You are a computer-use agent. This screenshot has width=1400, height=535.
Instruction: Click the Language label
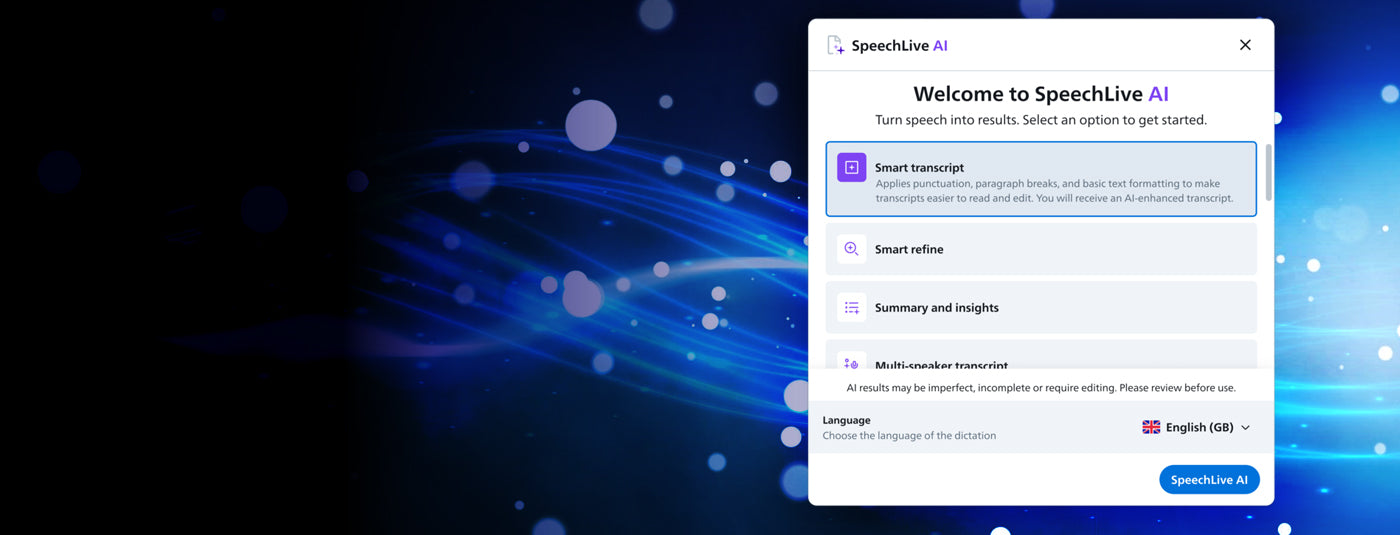tap(846, 420)
